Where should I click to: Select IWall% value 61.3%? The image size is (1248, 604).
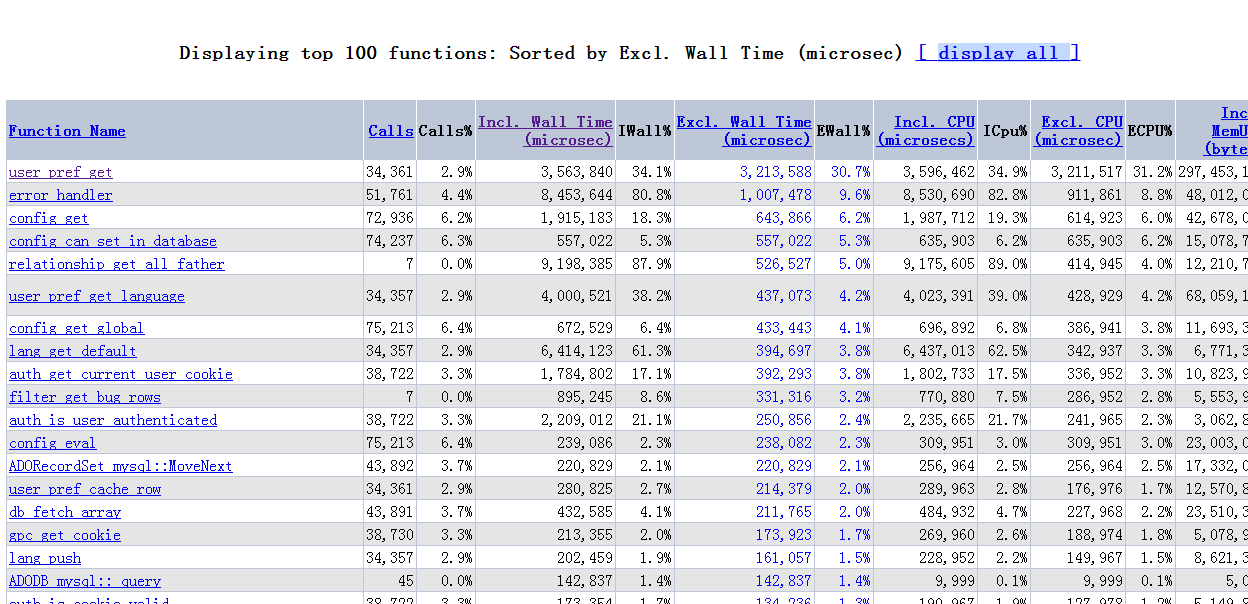tap(652, 351)
